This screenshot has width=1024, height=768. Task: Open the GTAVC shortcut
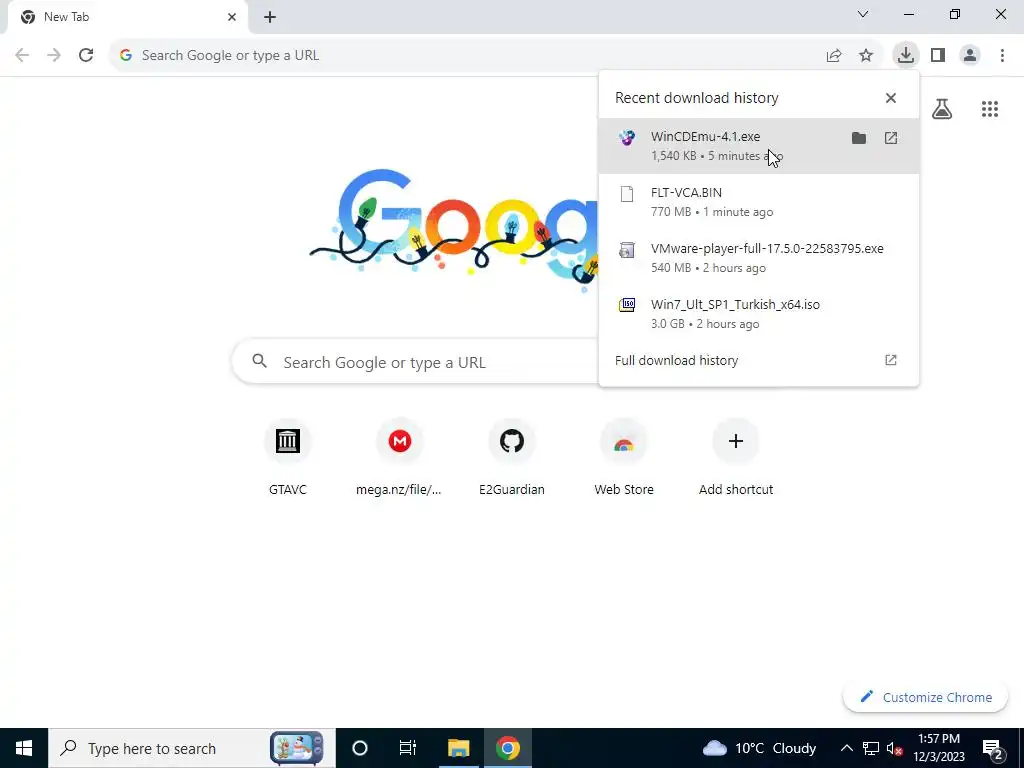(x=287, y=458)
